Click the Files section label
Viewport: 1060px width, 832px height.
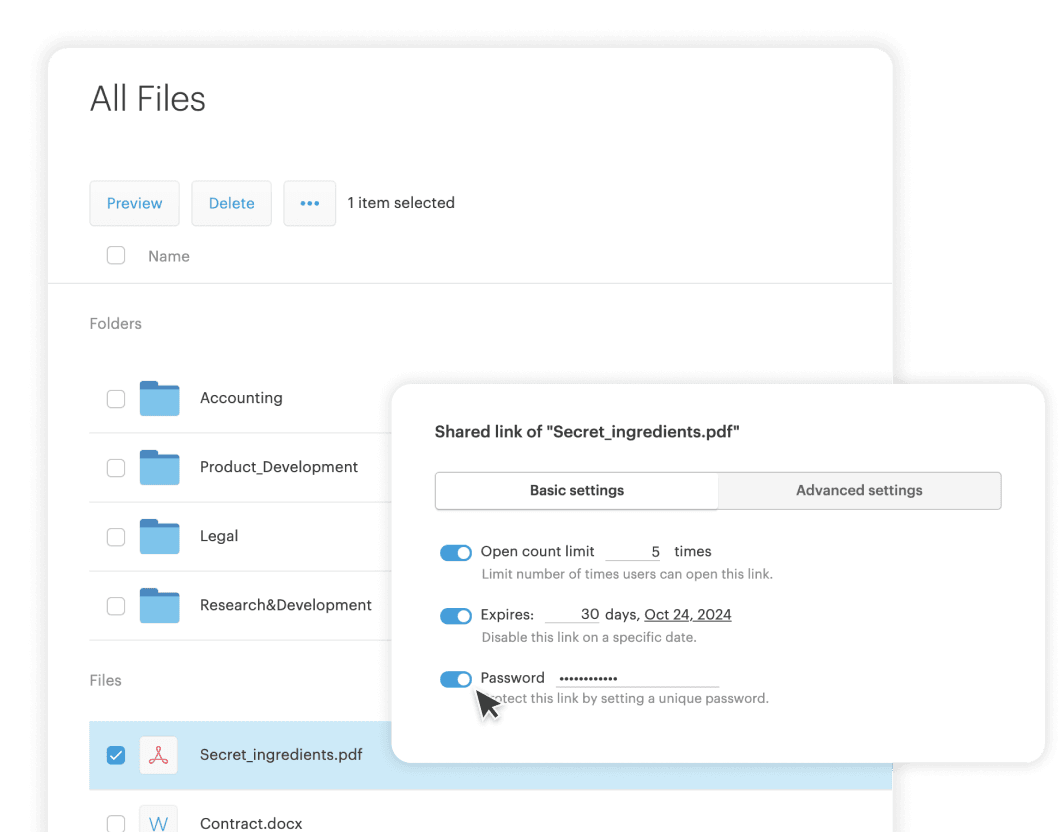tap(105, 681)
